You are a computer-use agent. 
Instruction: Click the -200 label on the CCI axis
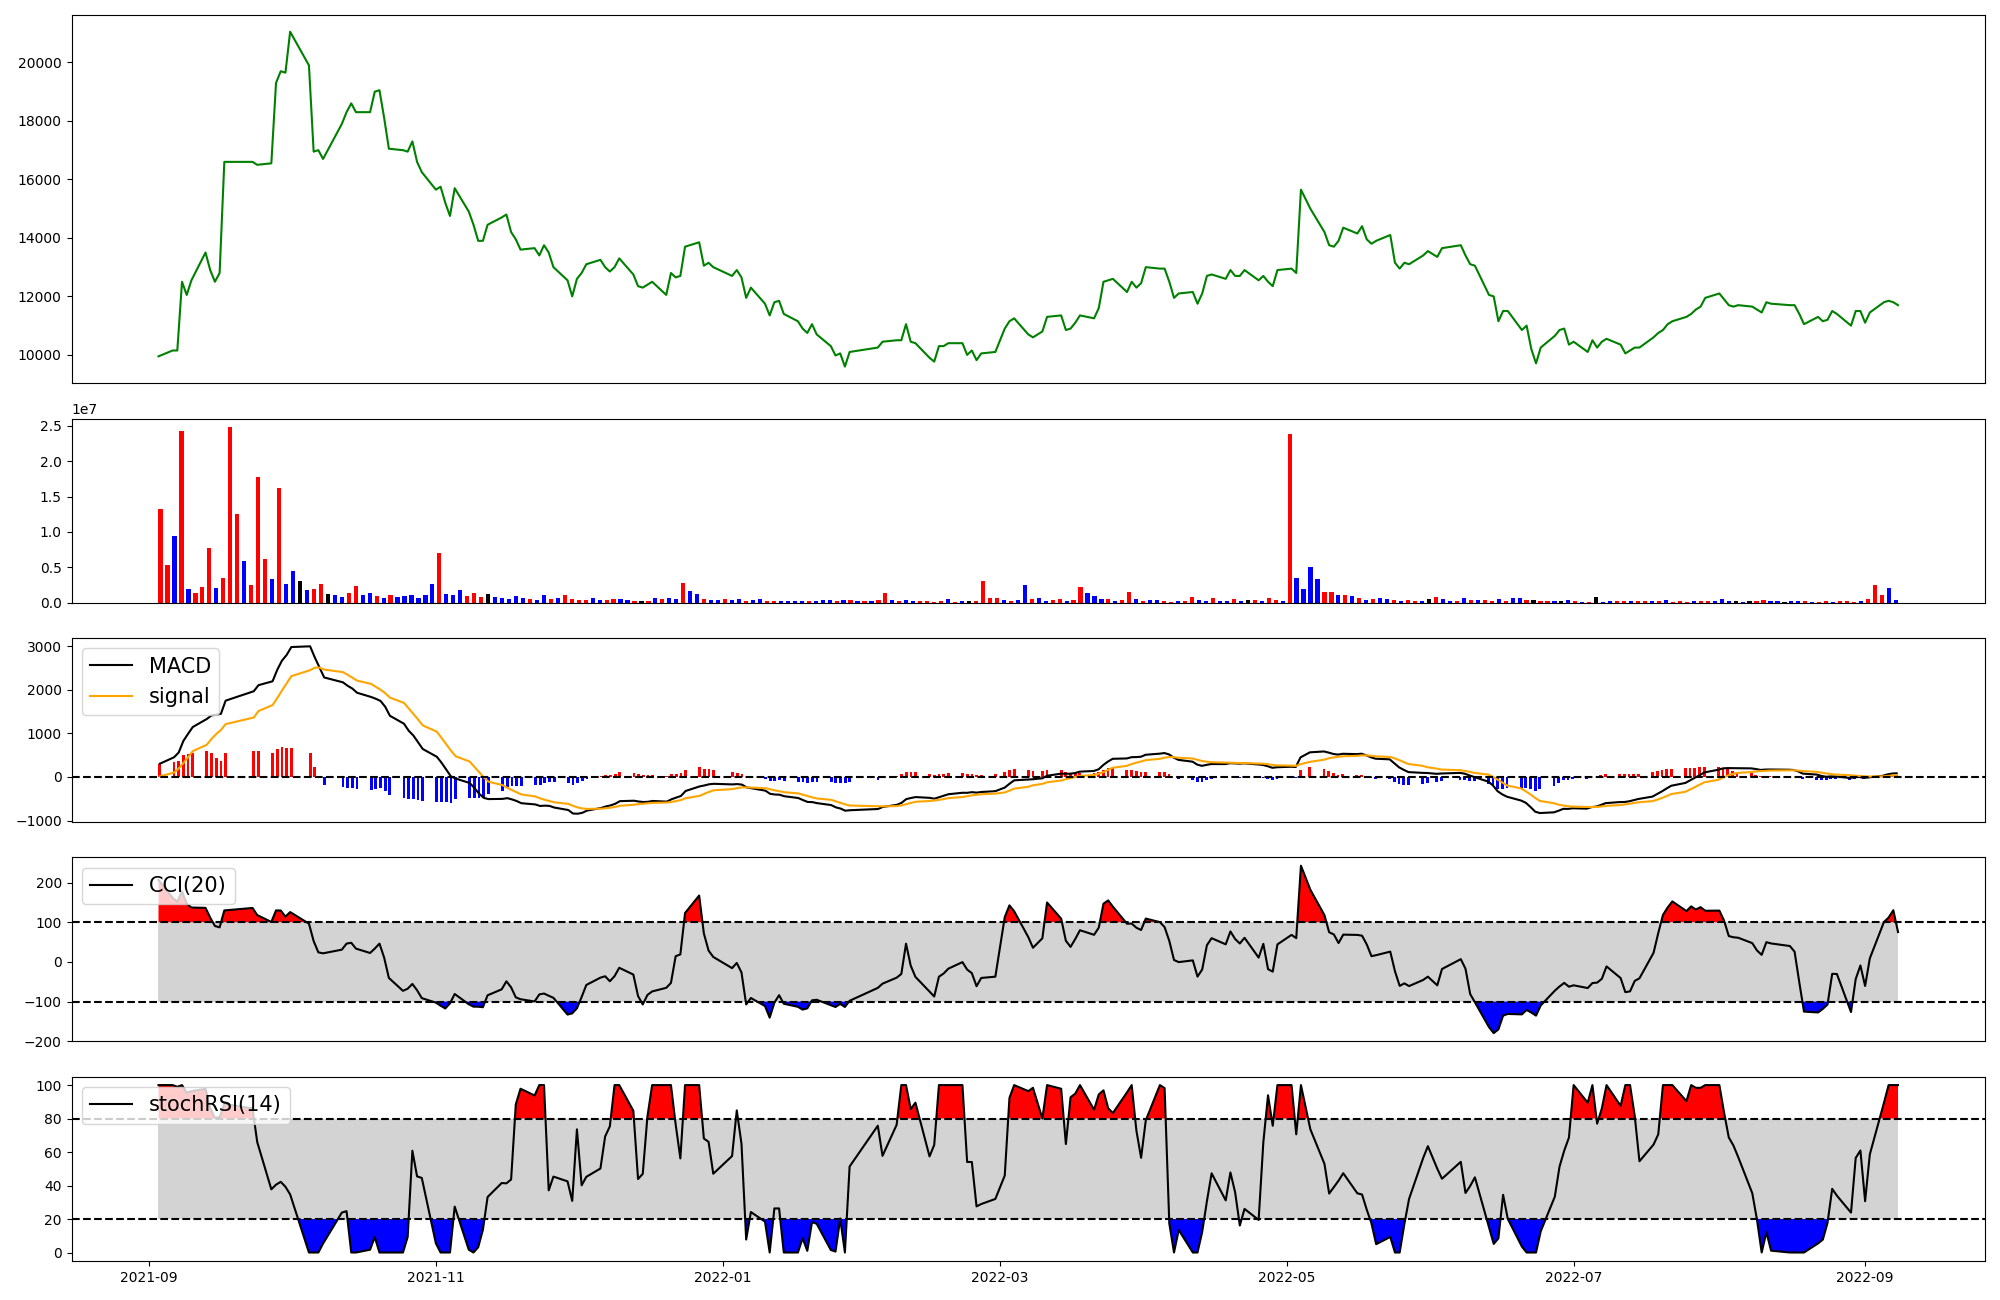click(x=42, y=1042)
